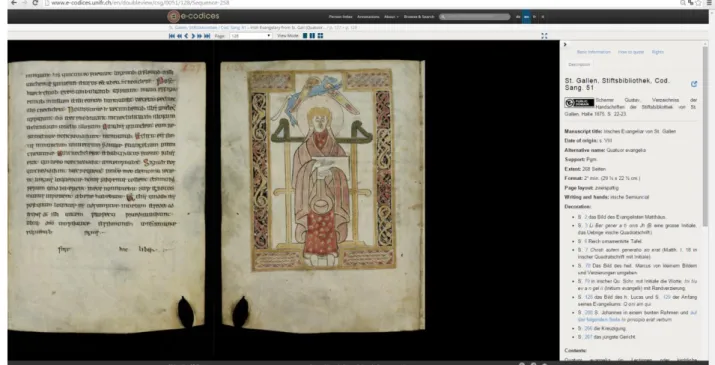
Task: Follow the St. Gallen Stiftsbibliothek breadcrumb link
Action: [x=193, y=27]
